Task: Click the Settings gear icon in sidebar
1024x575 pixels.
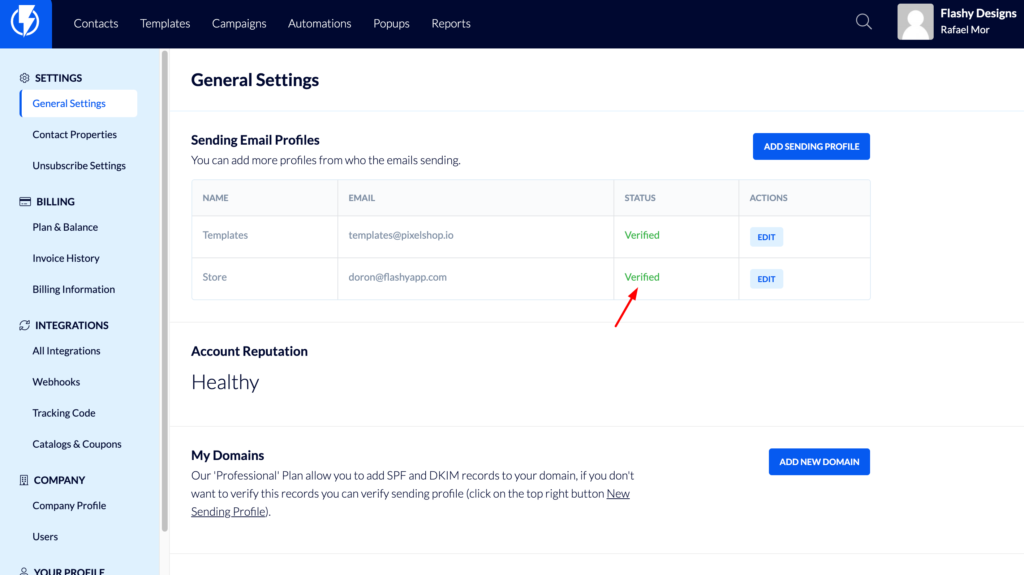Action: click(x=24, y=78)
